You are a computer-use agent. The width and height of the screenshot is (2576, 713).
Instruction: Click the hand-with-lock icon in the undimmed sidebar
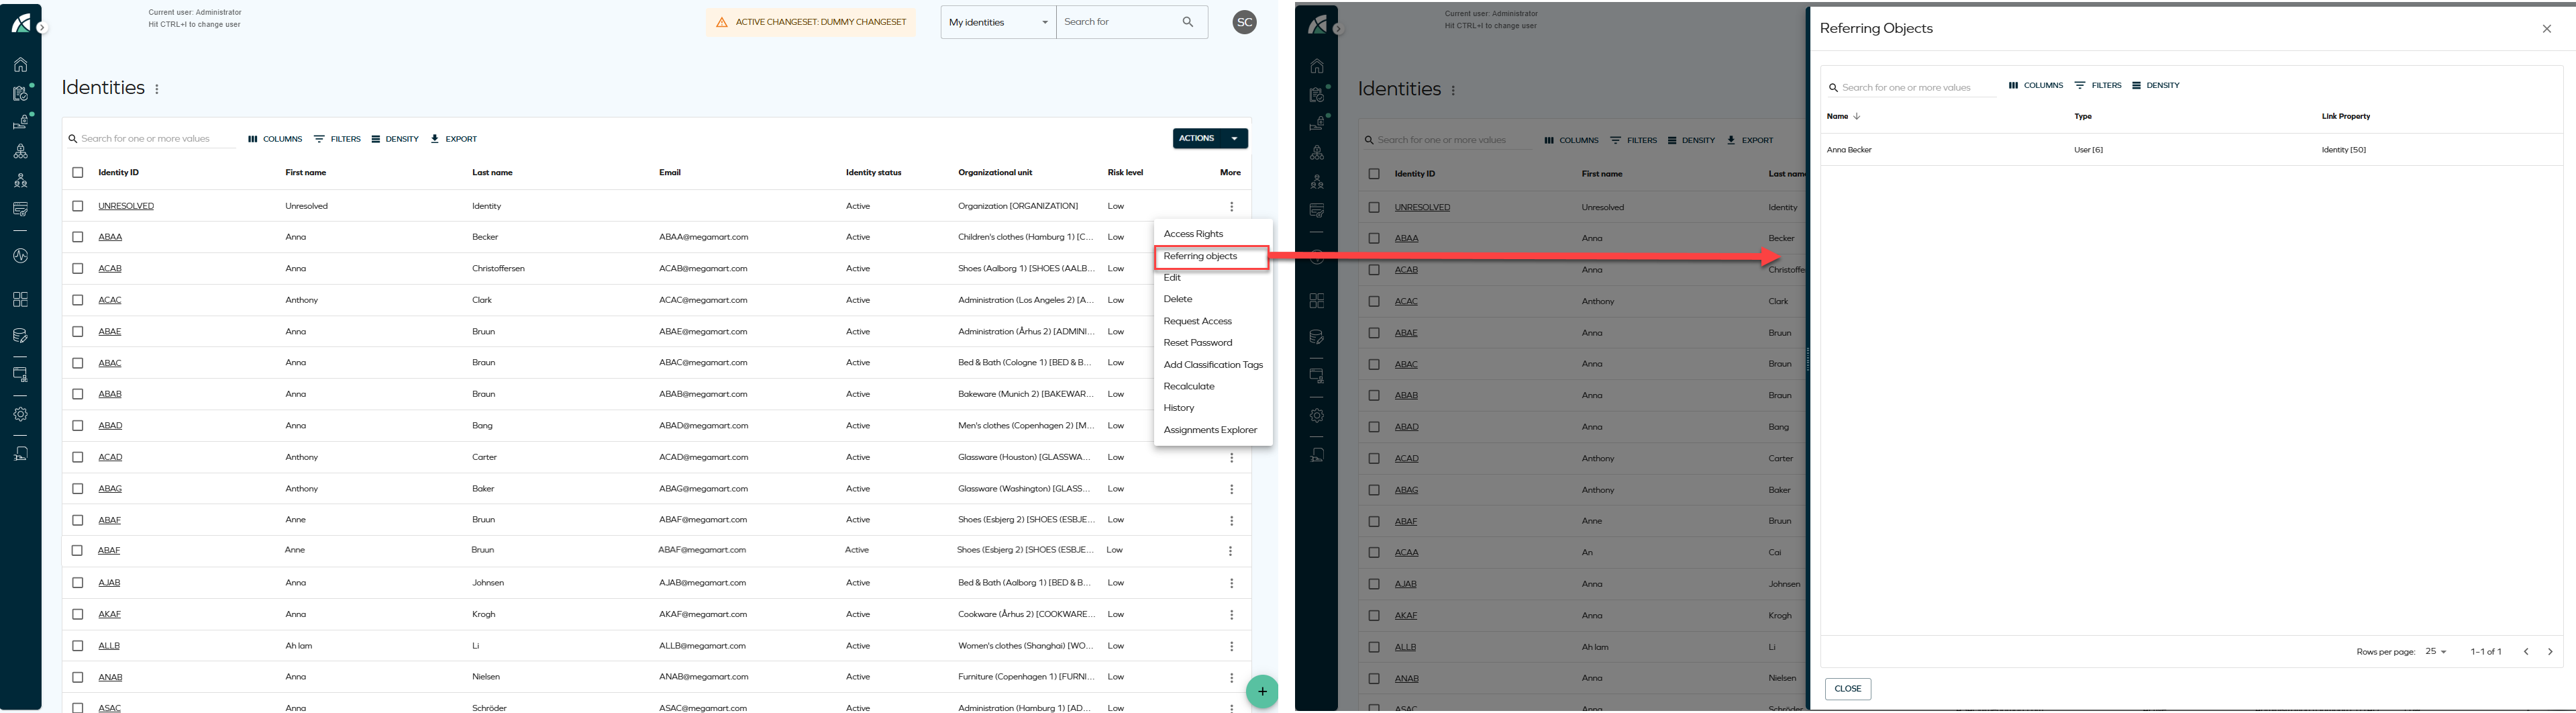point(20,122)
